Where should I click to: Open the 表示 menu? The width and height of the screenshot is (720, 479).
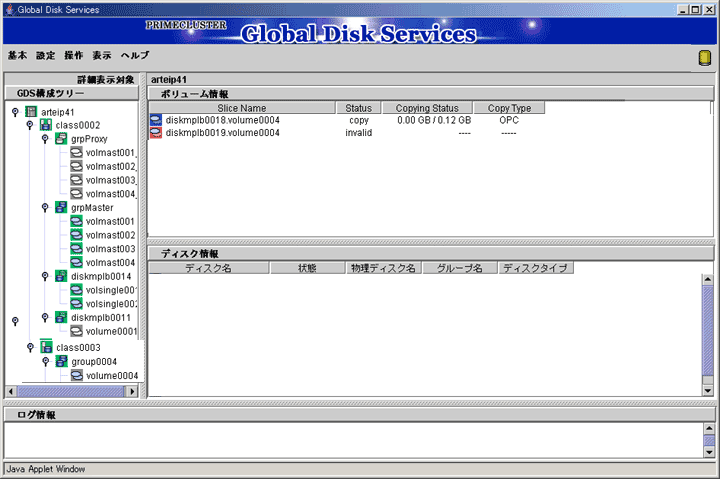point(102,55)
